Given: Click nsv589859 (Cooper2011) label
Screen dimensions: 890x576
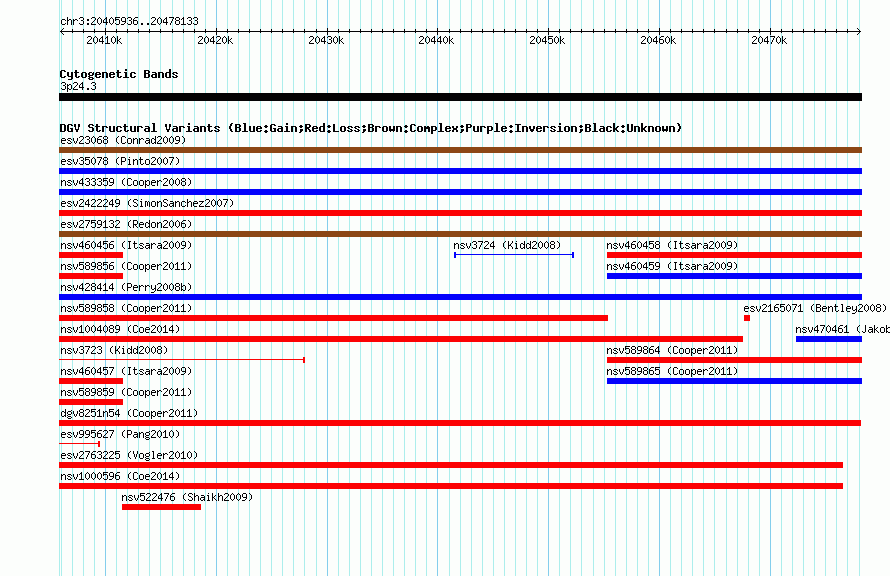Looking at the screenshot, I should tap(126, 392).
